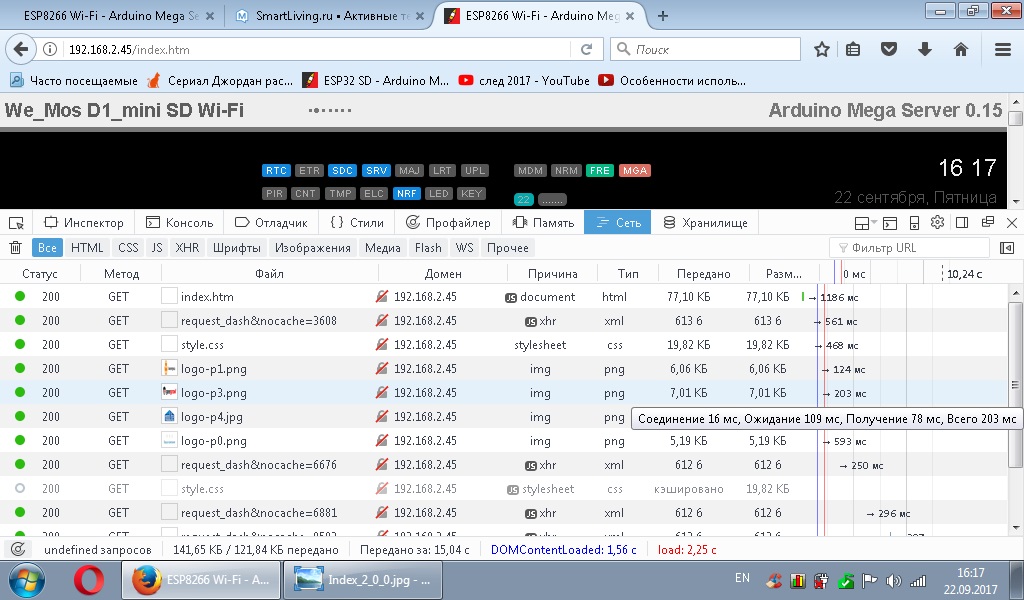Click the Фильтр URL input field
1024x600 pixels.
click(915, 248)
